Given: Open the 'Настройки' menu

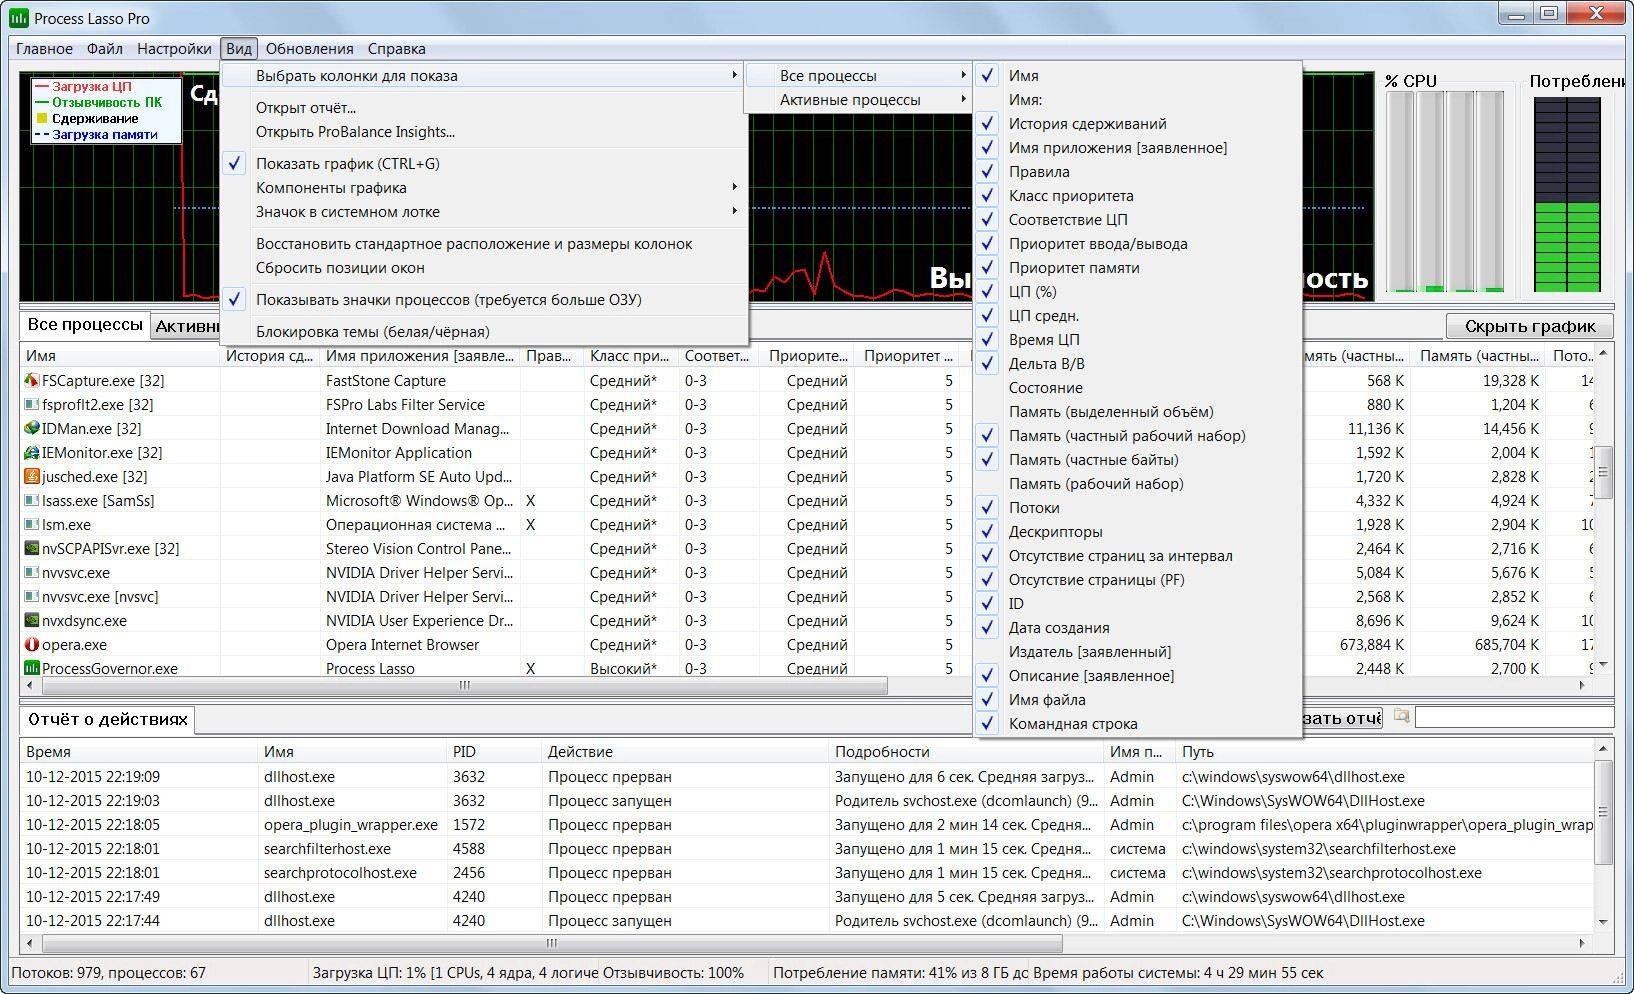Looking at the screenshot, I should tap(174, 48).
